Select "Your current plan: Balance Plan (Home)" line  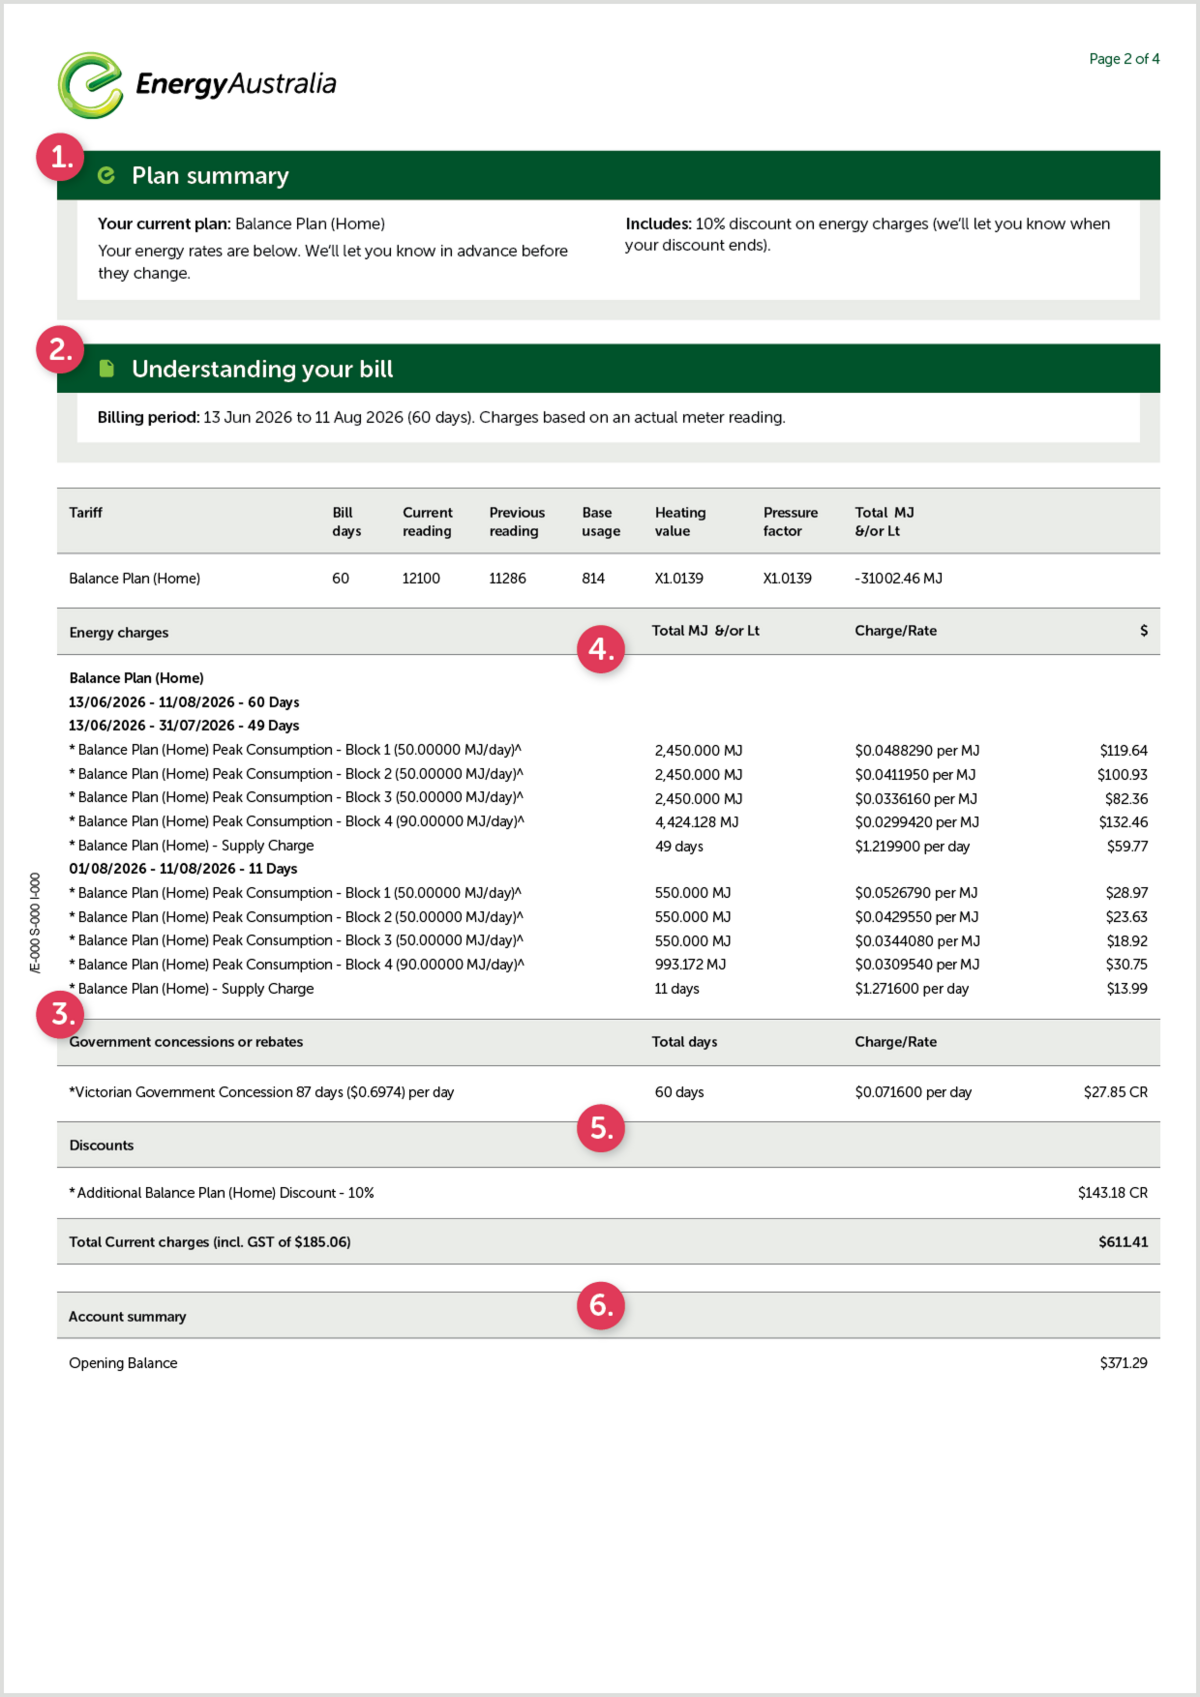(241, 224)
